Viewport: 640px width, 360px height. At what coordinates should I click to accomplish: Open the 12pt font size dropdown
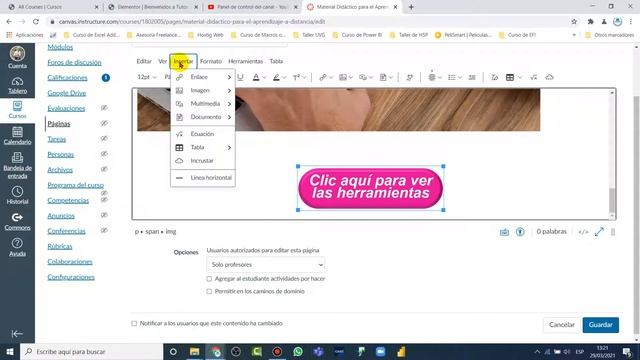click(147, 77)
